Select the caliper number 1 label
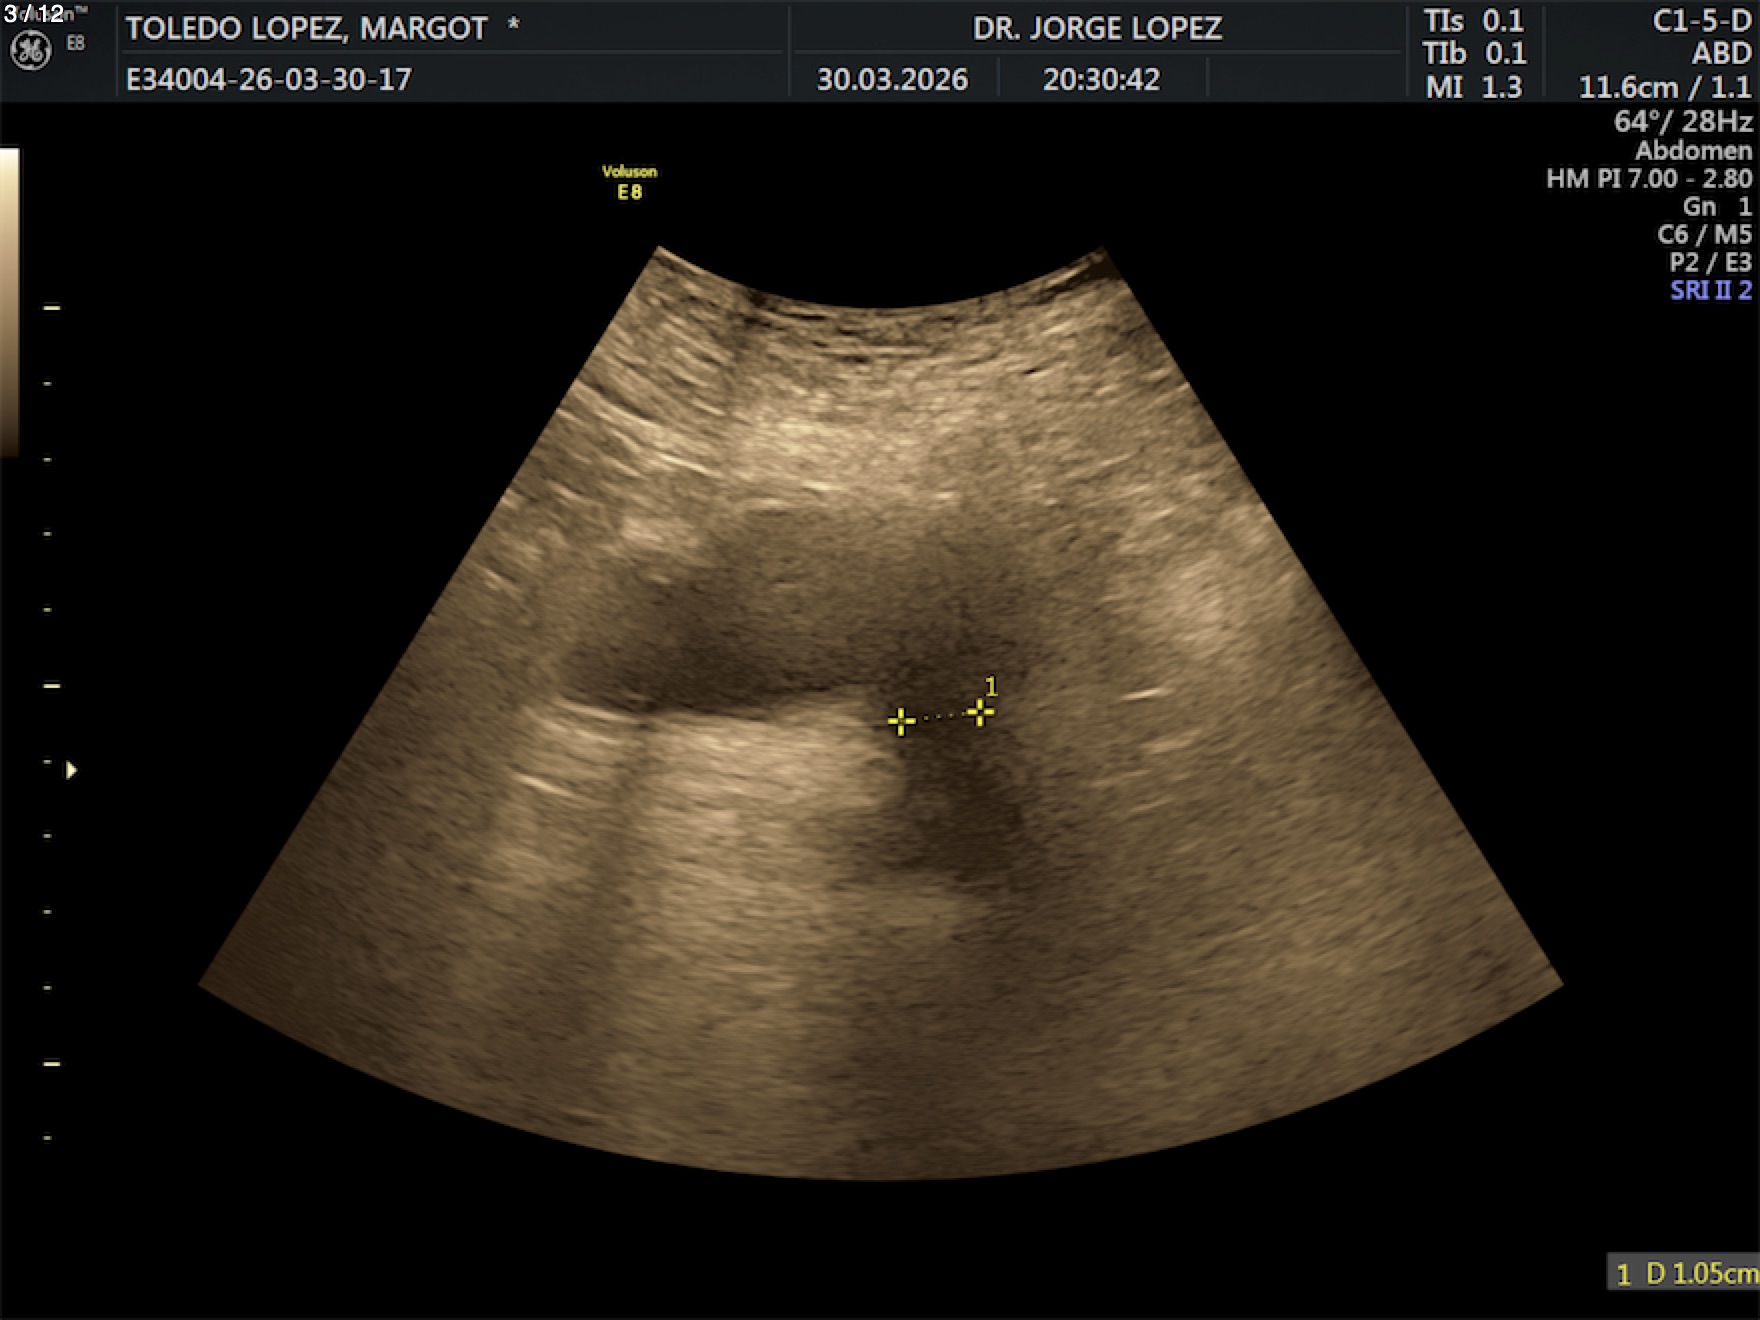Screen dimensions: 1760x1320 point(991,686)
